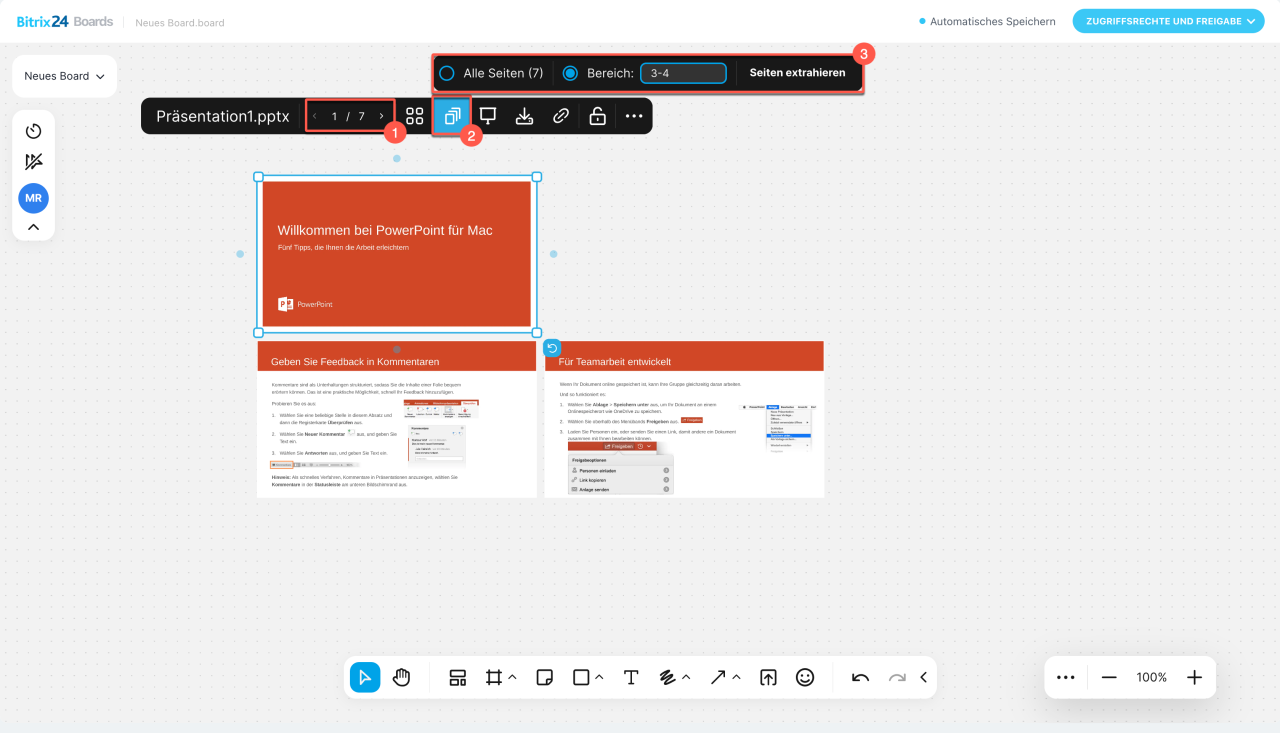Collapse the bottom toolbar with the chevron
Image resolution: width=1280 pixels, height=733 pixels.
point(923,677)
